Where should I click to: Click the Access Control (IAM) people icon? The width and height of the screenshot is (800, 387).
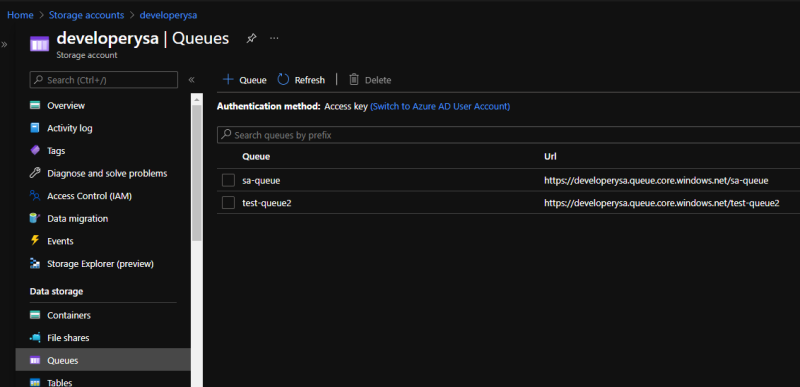coord(35,196)
